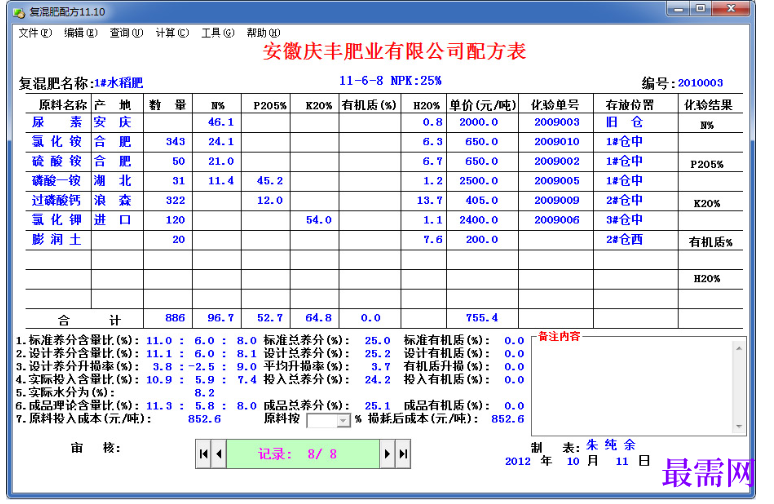This screenshot has width=774, height=504.
Task: Select raw material 硫酸铵
Action: pos(57,161)
